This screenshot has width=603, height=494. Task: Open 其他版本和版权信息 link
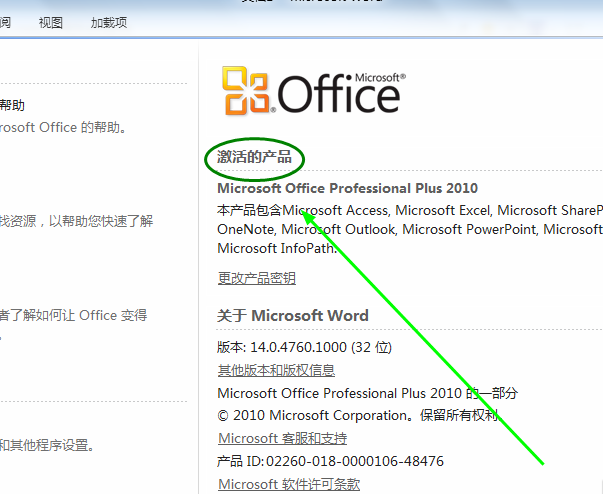276,370
